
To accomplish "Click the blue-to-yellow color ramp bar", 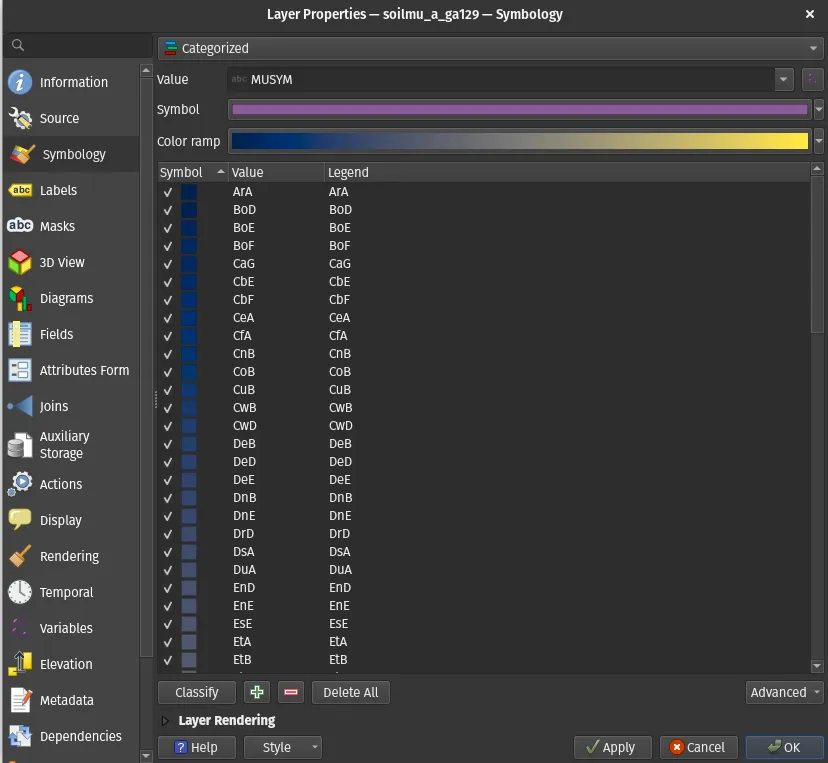I will (x=519, y=142).
